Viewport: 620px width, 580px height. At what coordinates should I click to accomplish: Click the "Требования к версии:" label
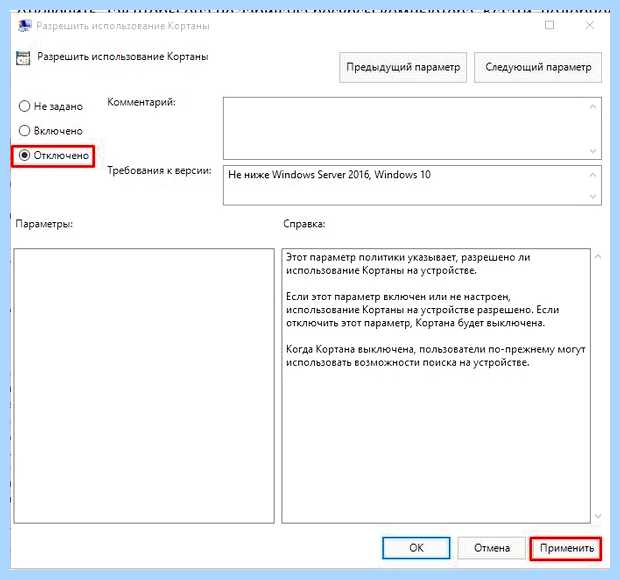point(159,170)
